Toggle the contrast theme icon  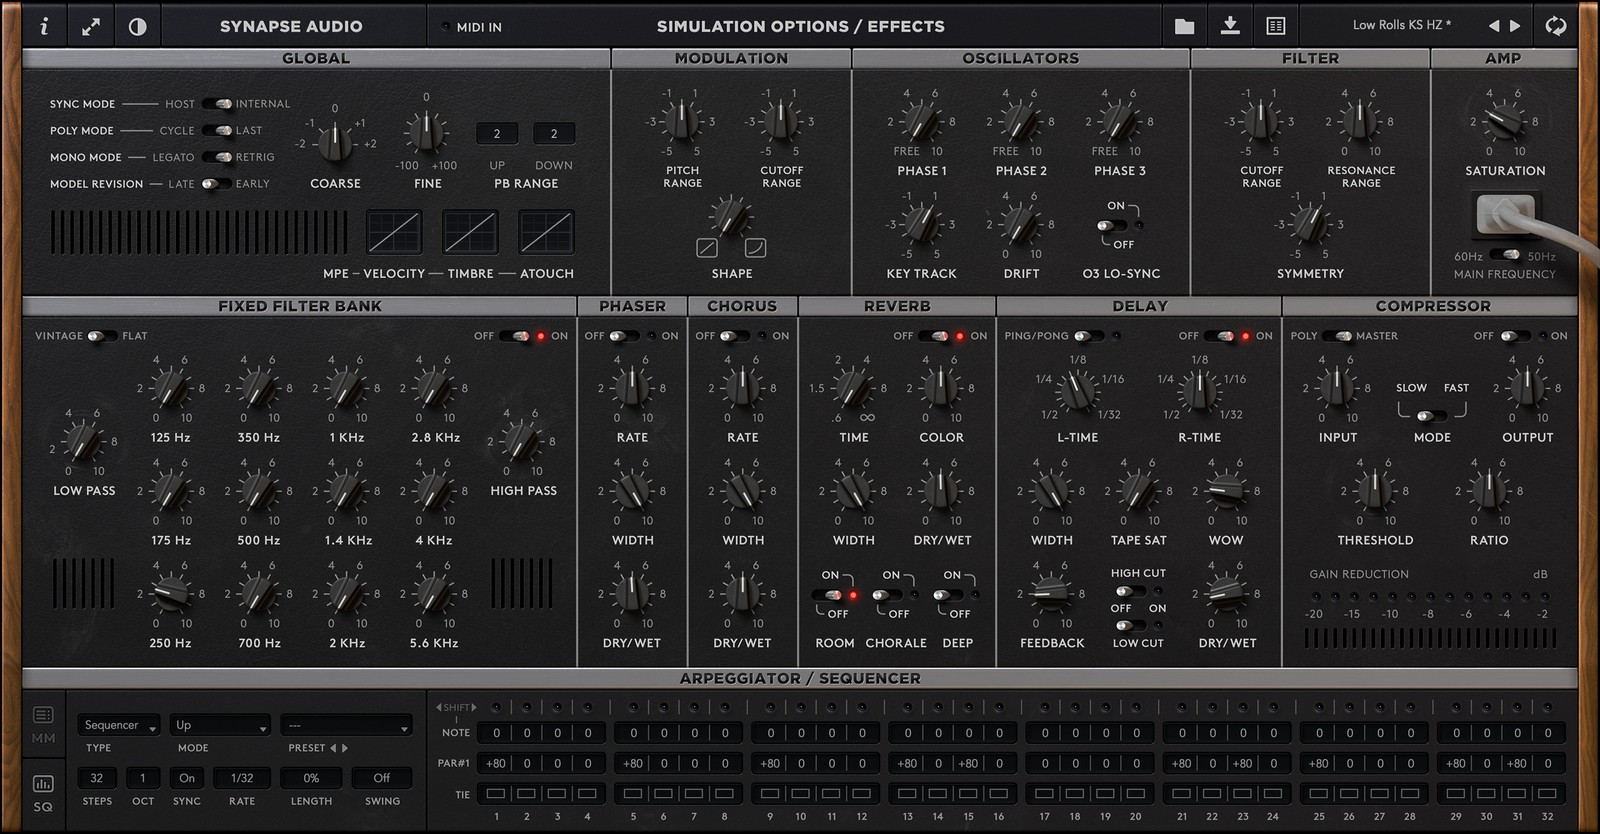[138, 27]
